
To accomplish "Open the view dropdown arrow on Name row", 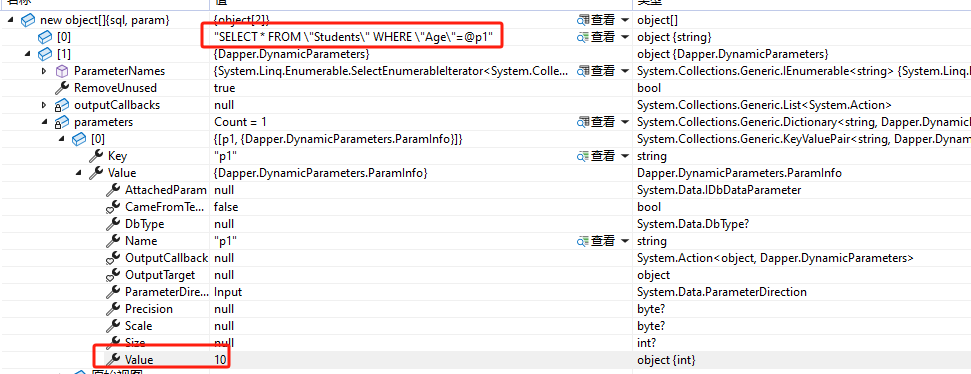I will click(x=624, y=241).
